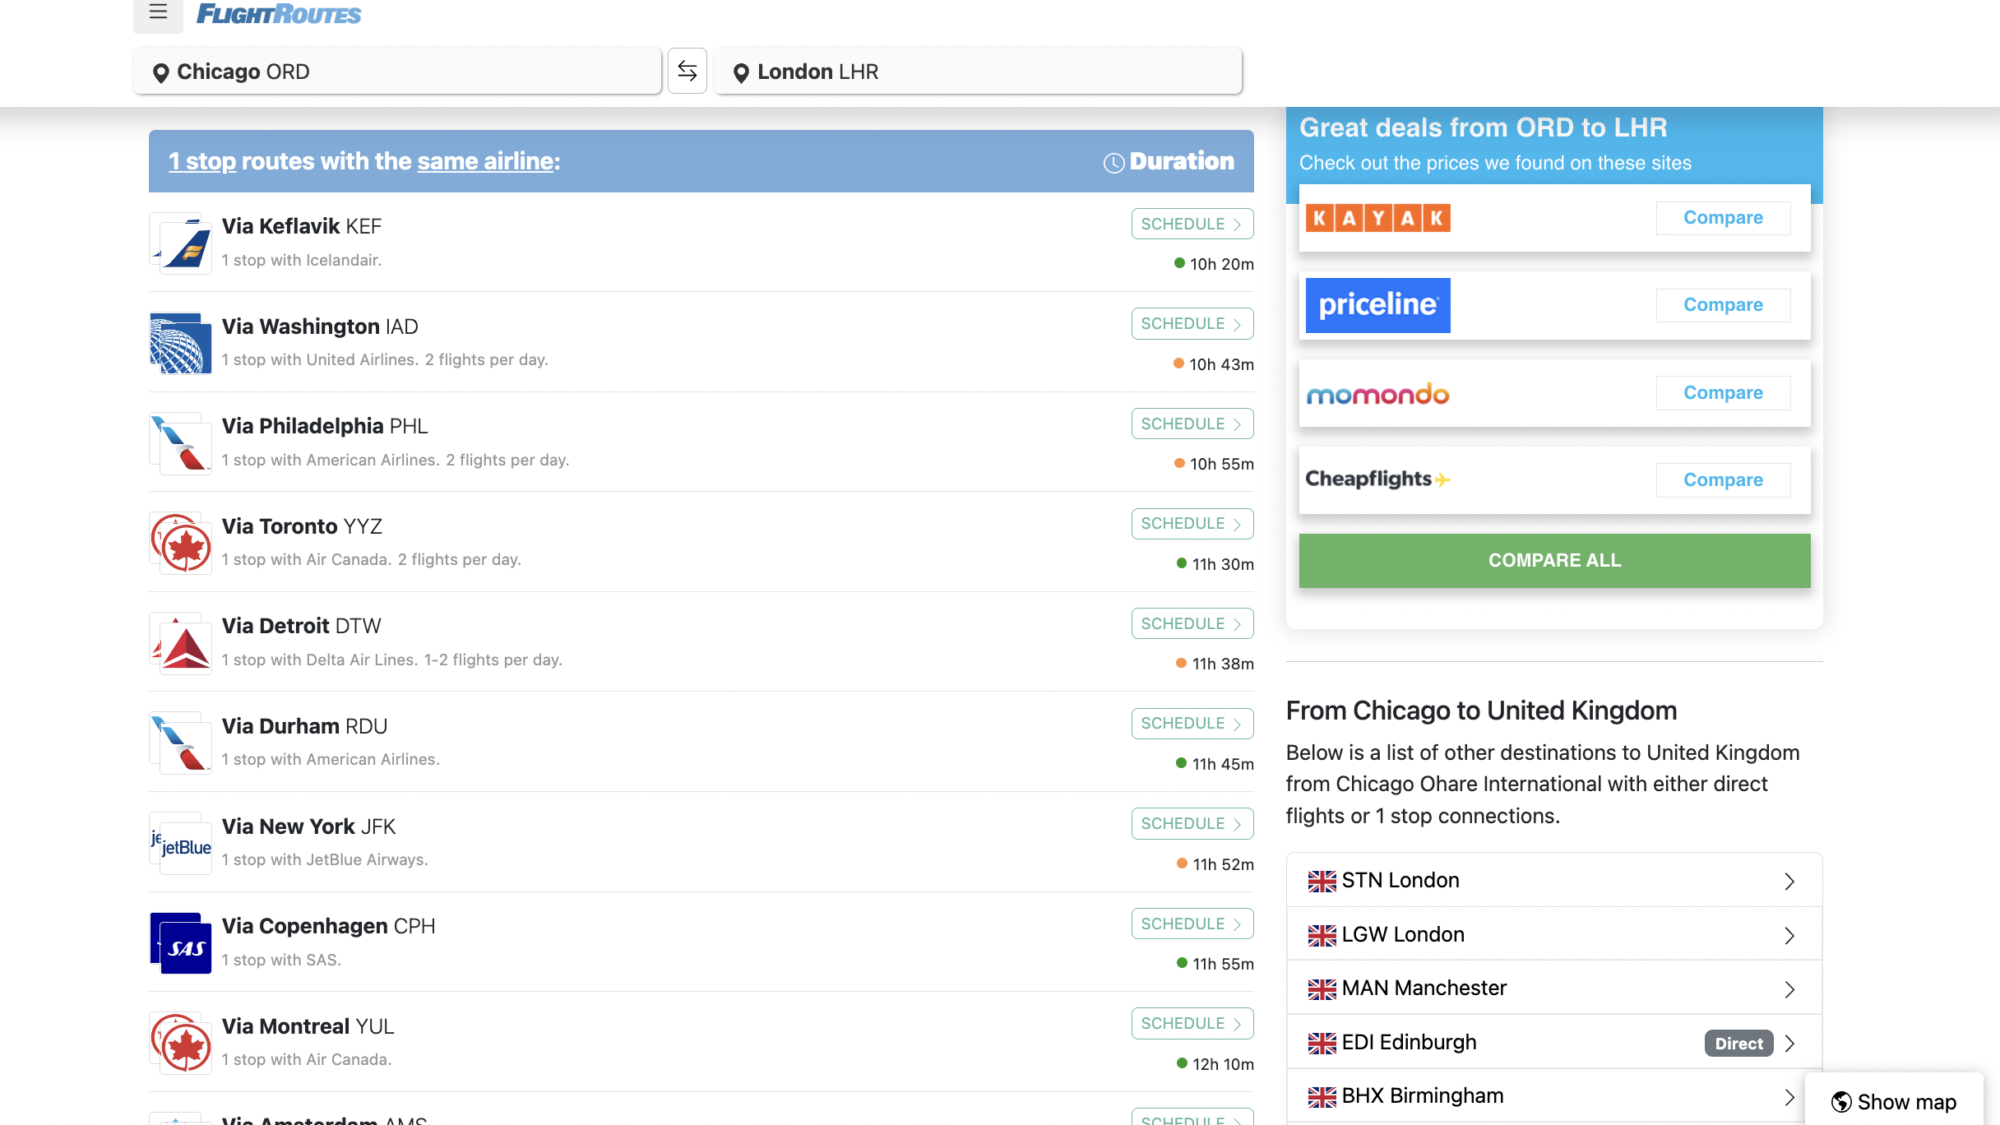Click the priceline logo
The image size is (2000, 1125).
point(1378,305)
